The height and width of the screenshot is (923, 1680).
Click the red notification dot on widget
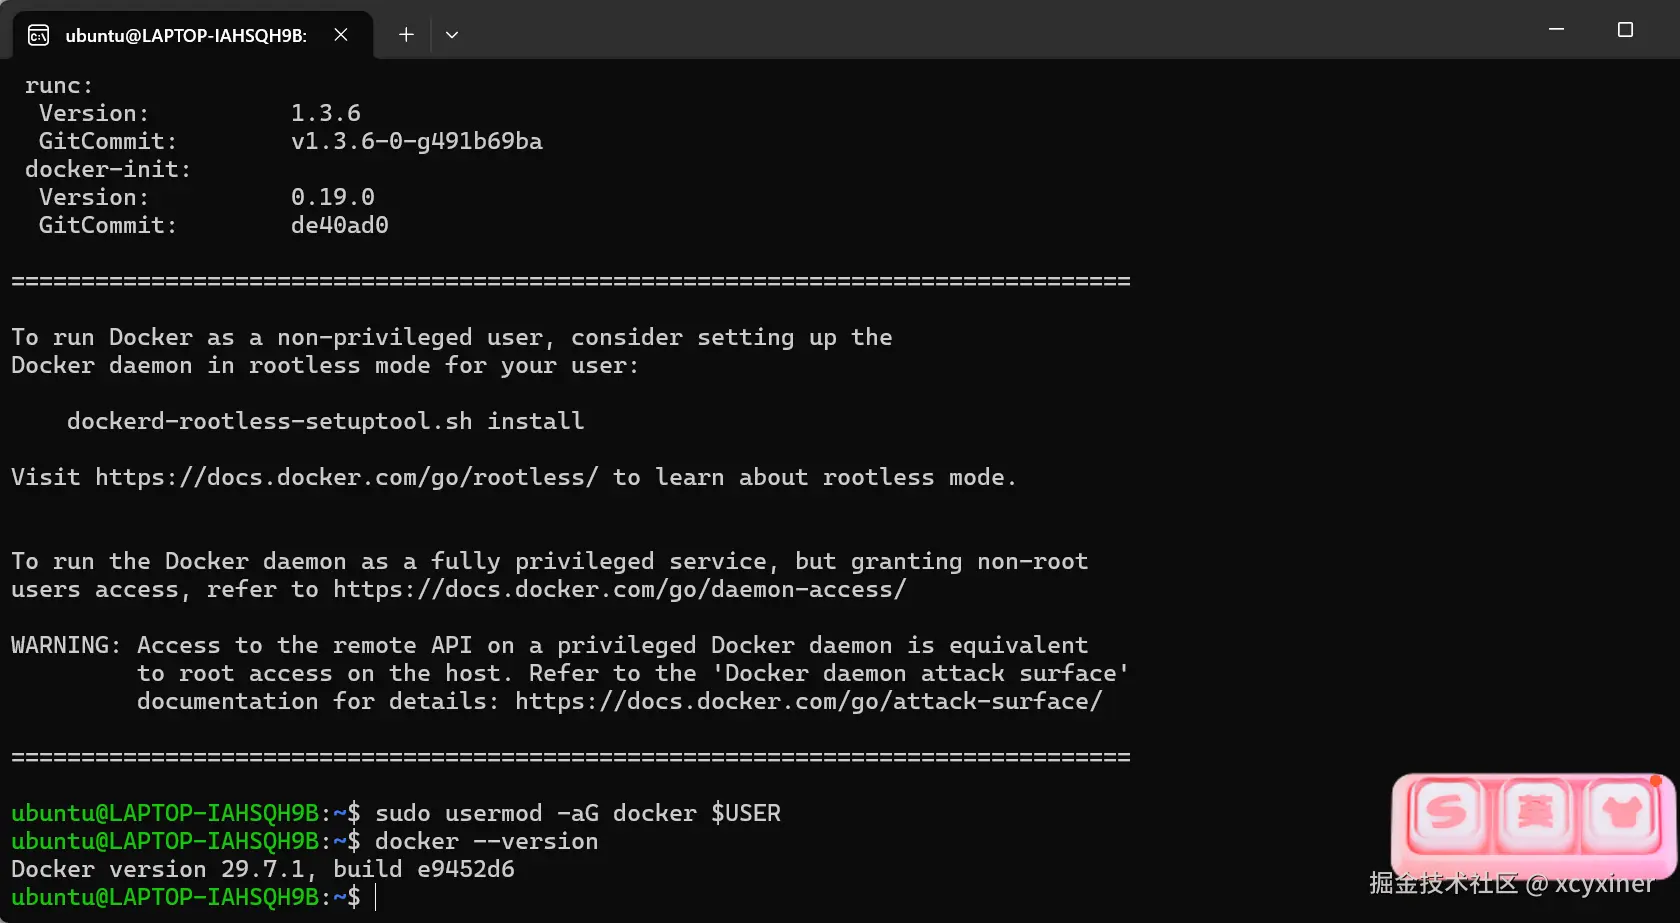1656,781
